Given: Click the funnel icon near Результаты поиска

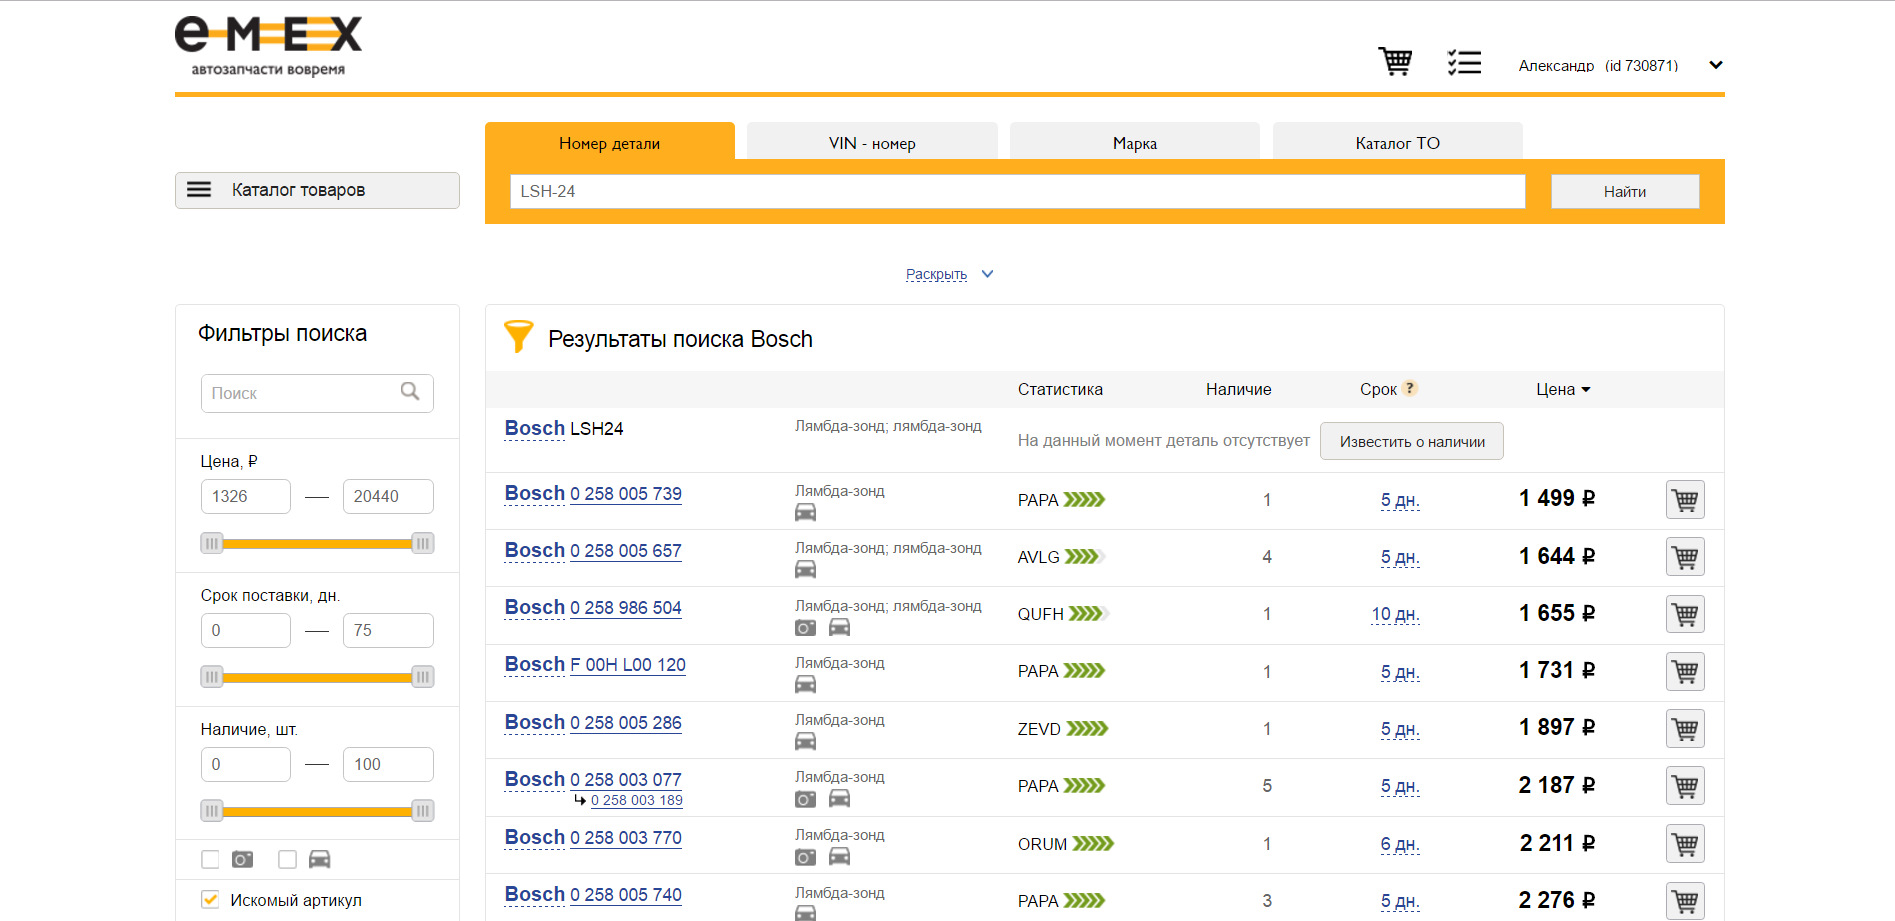Looking at the screenshot, I should (518, 336).
